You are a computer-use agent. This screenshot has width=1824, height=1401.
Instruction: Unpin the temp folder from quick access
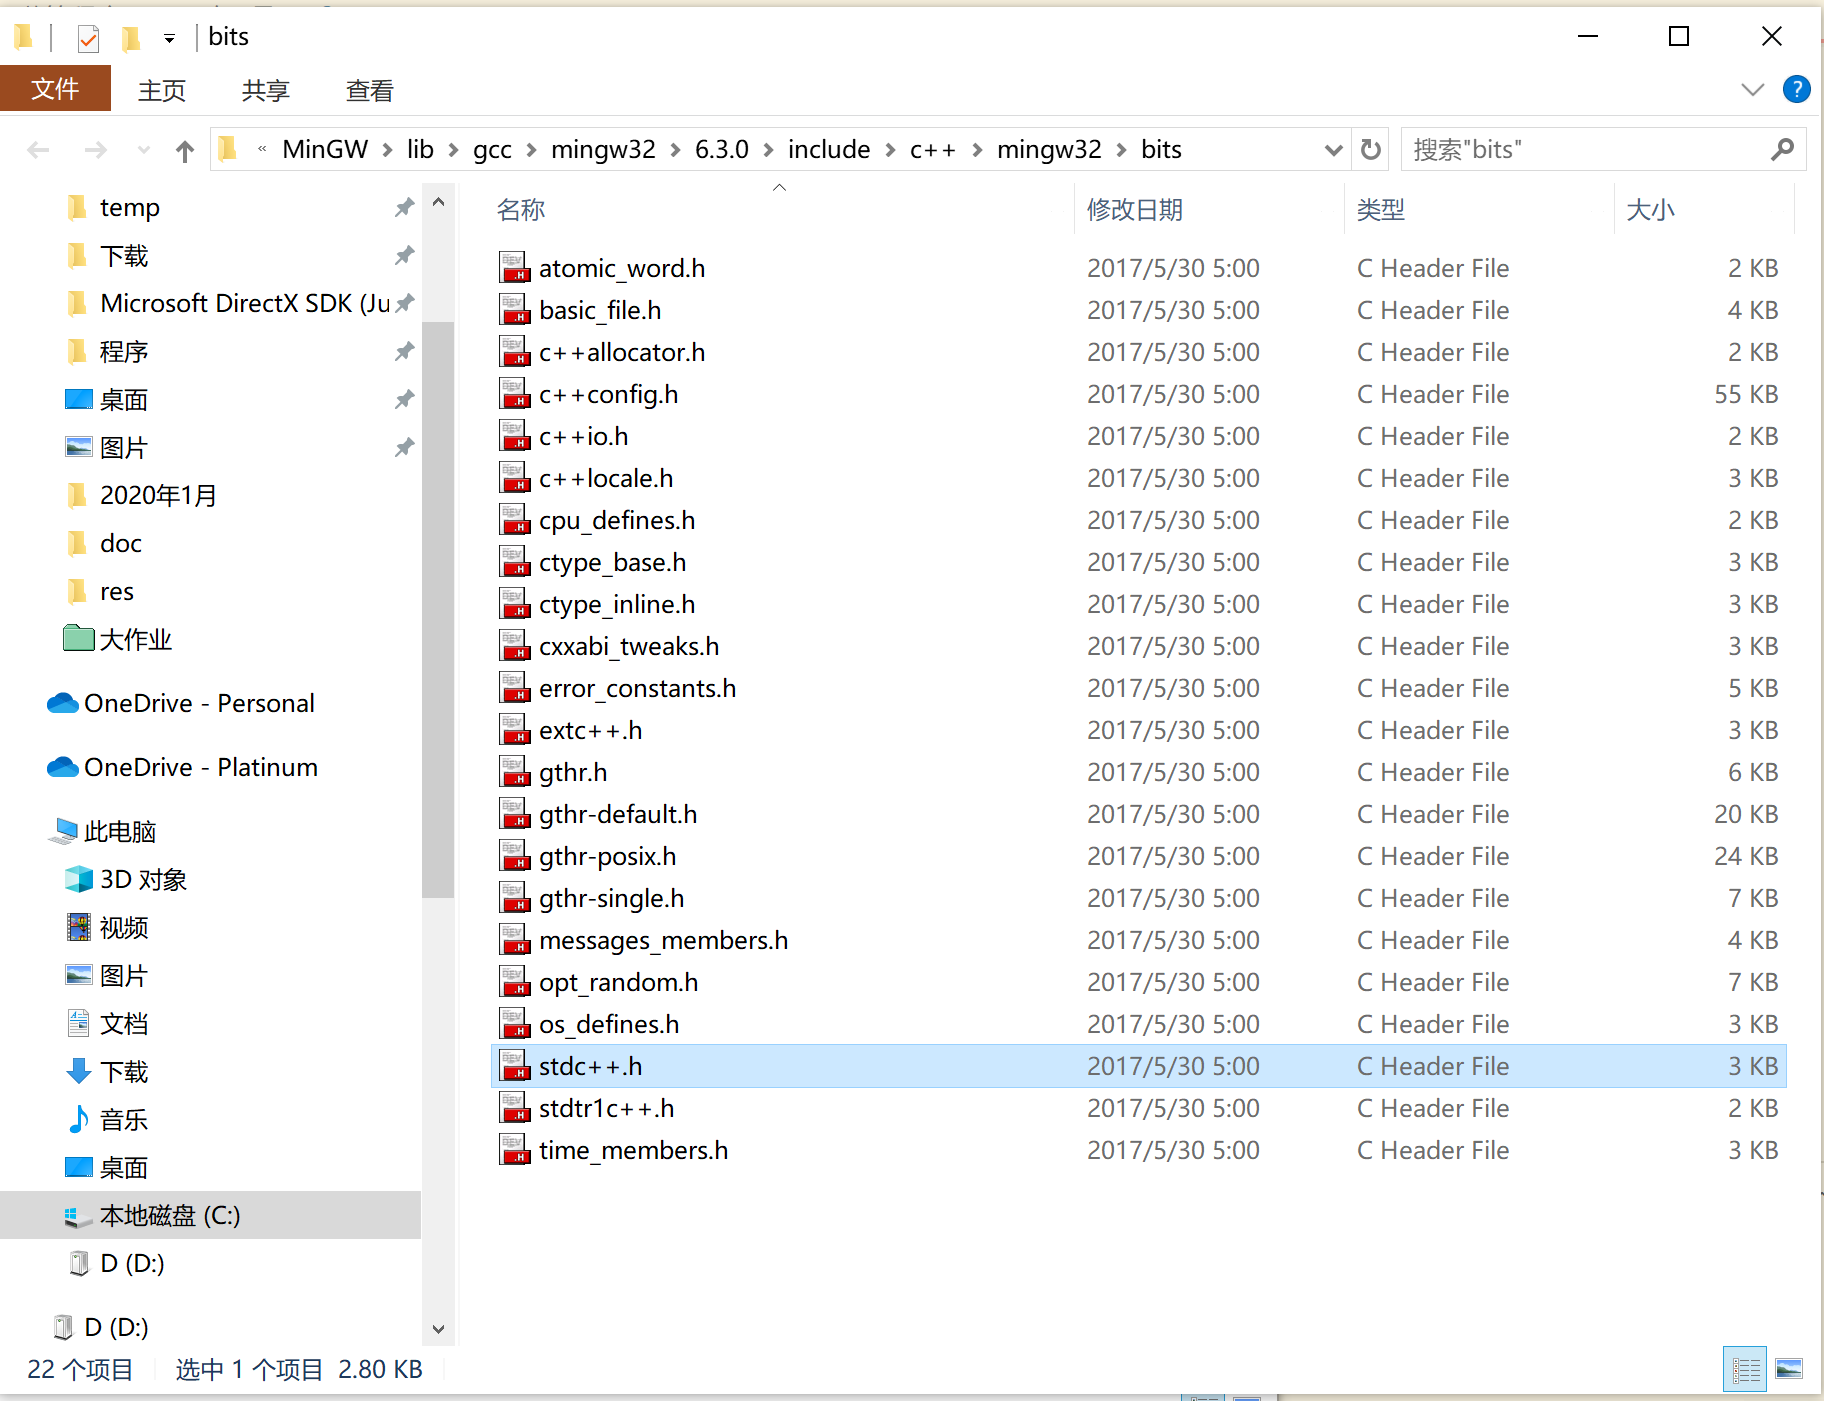(404, 207)
